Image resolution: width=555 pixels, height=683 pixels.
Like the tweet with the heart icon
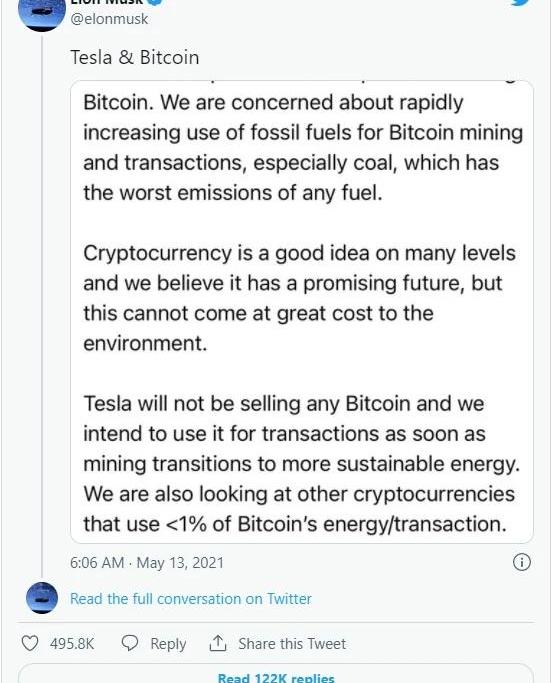point(30,643)
